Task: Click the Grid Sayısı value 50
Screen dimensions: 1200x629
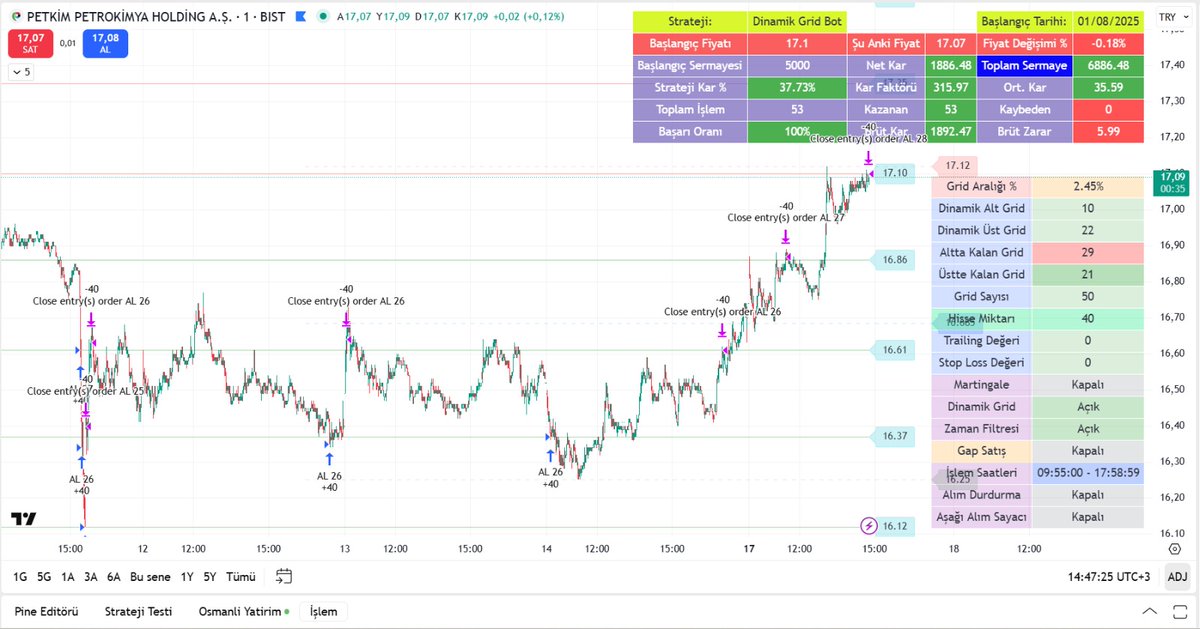Action: tap(1088, 296)
